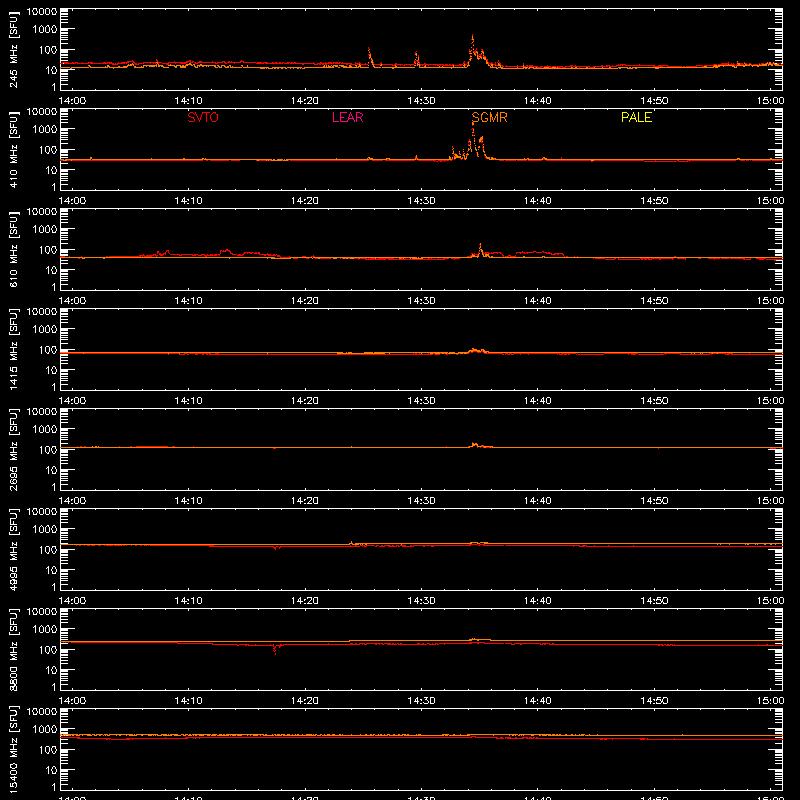This screenshot has height=800, width=800.
Task: Click the 14:10 tick label under 610 MHz panel
Action: [x=188, y=301]
